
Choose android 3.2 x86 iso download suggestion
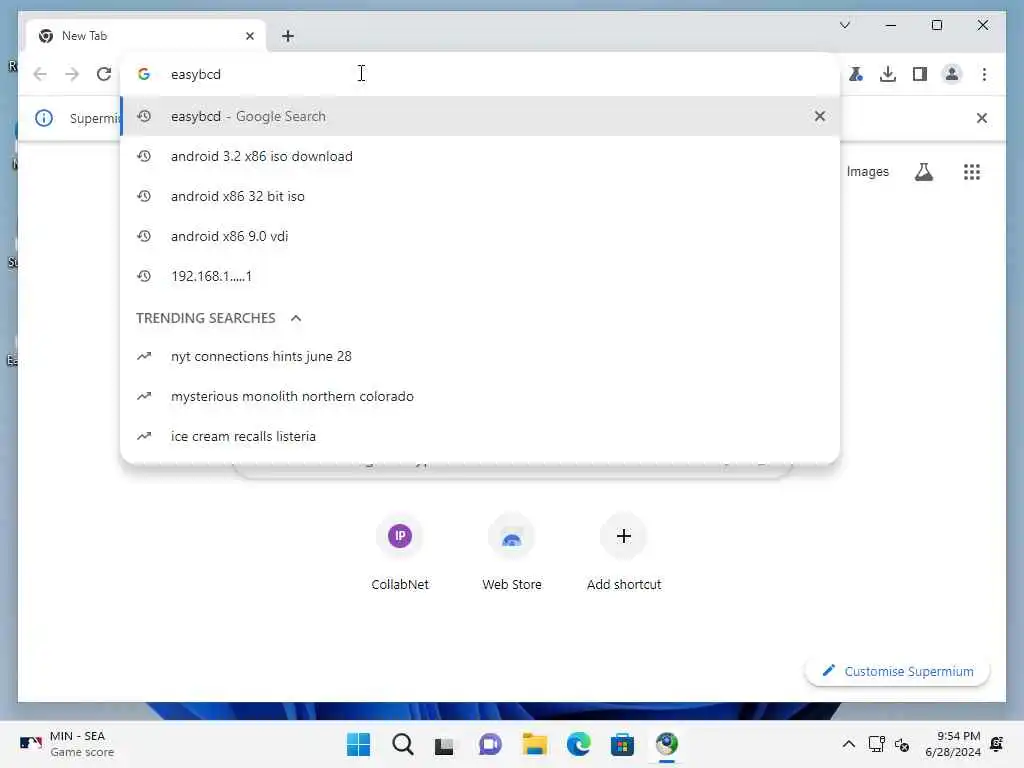(x=480, y=156)
